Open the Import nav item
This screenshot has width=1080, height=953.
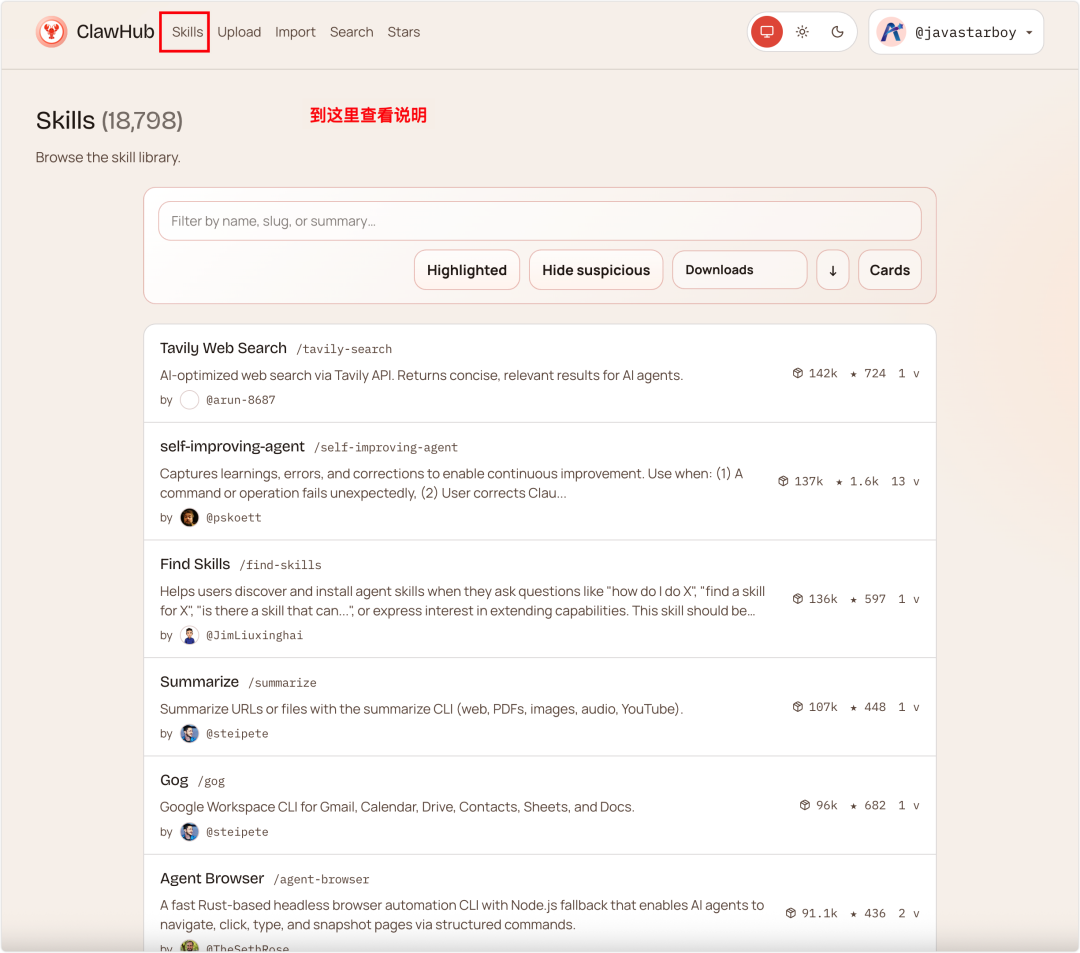tap(295, 32)
